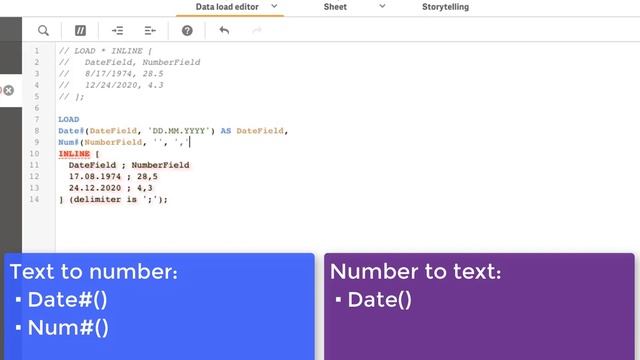This screenshot has width=640, height=360.
Task: Expand the Sheet dropdown chevron
Action: pyautogui.click(x=382, y=6)
